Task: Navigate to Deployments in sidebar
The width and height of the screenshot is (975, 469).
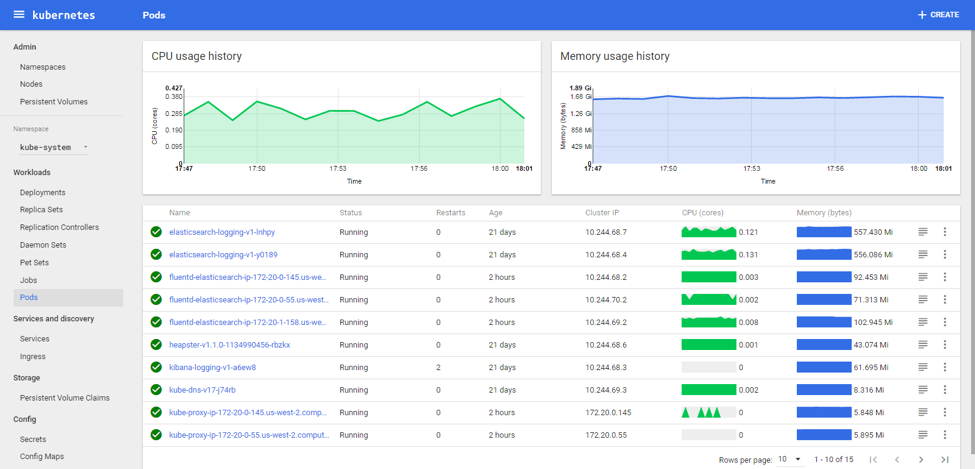Action: tap(42, 193)
